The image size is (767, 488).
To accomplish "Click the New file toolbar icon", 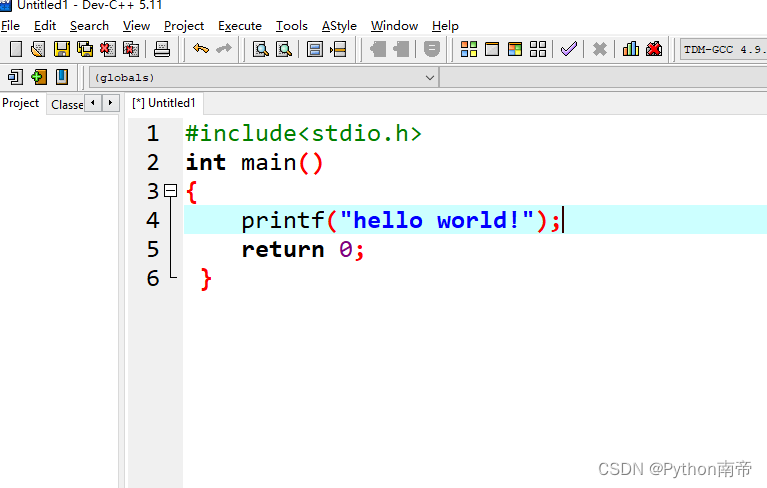I will tap(15, 49).
